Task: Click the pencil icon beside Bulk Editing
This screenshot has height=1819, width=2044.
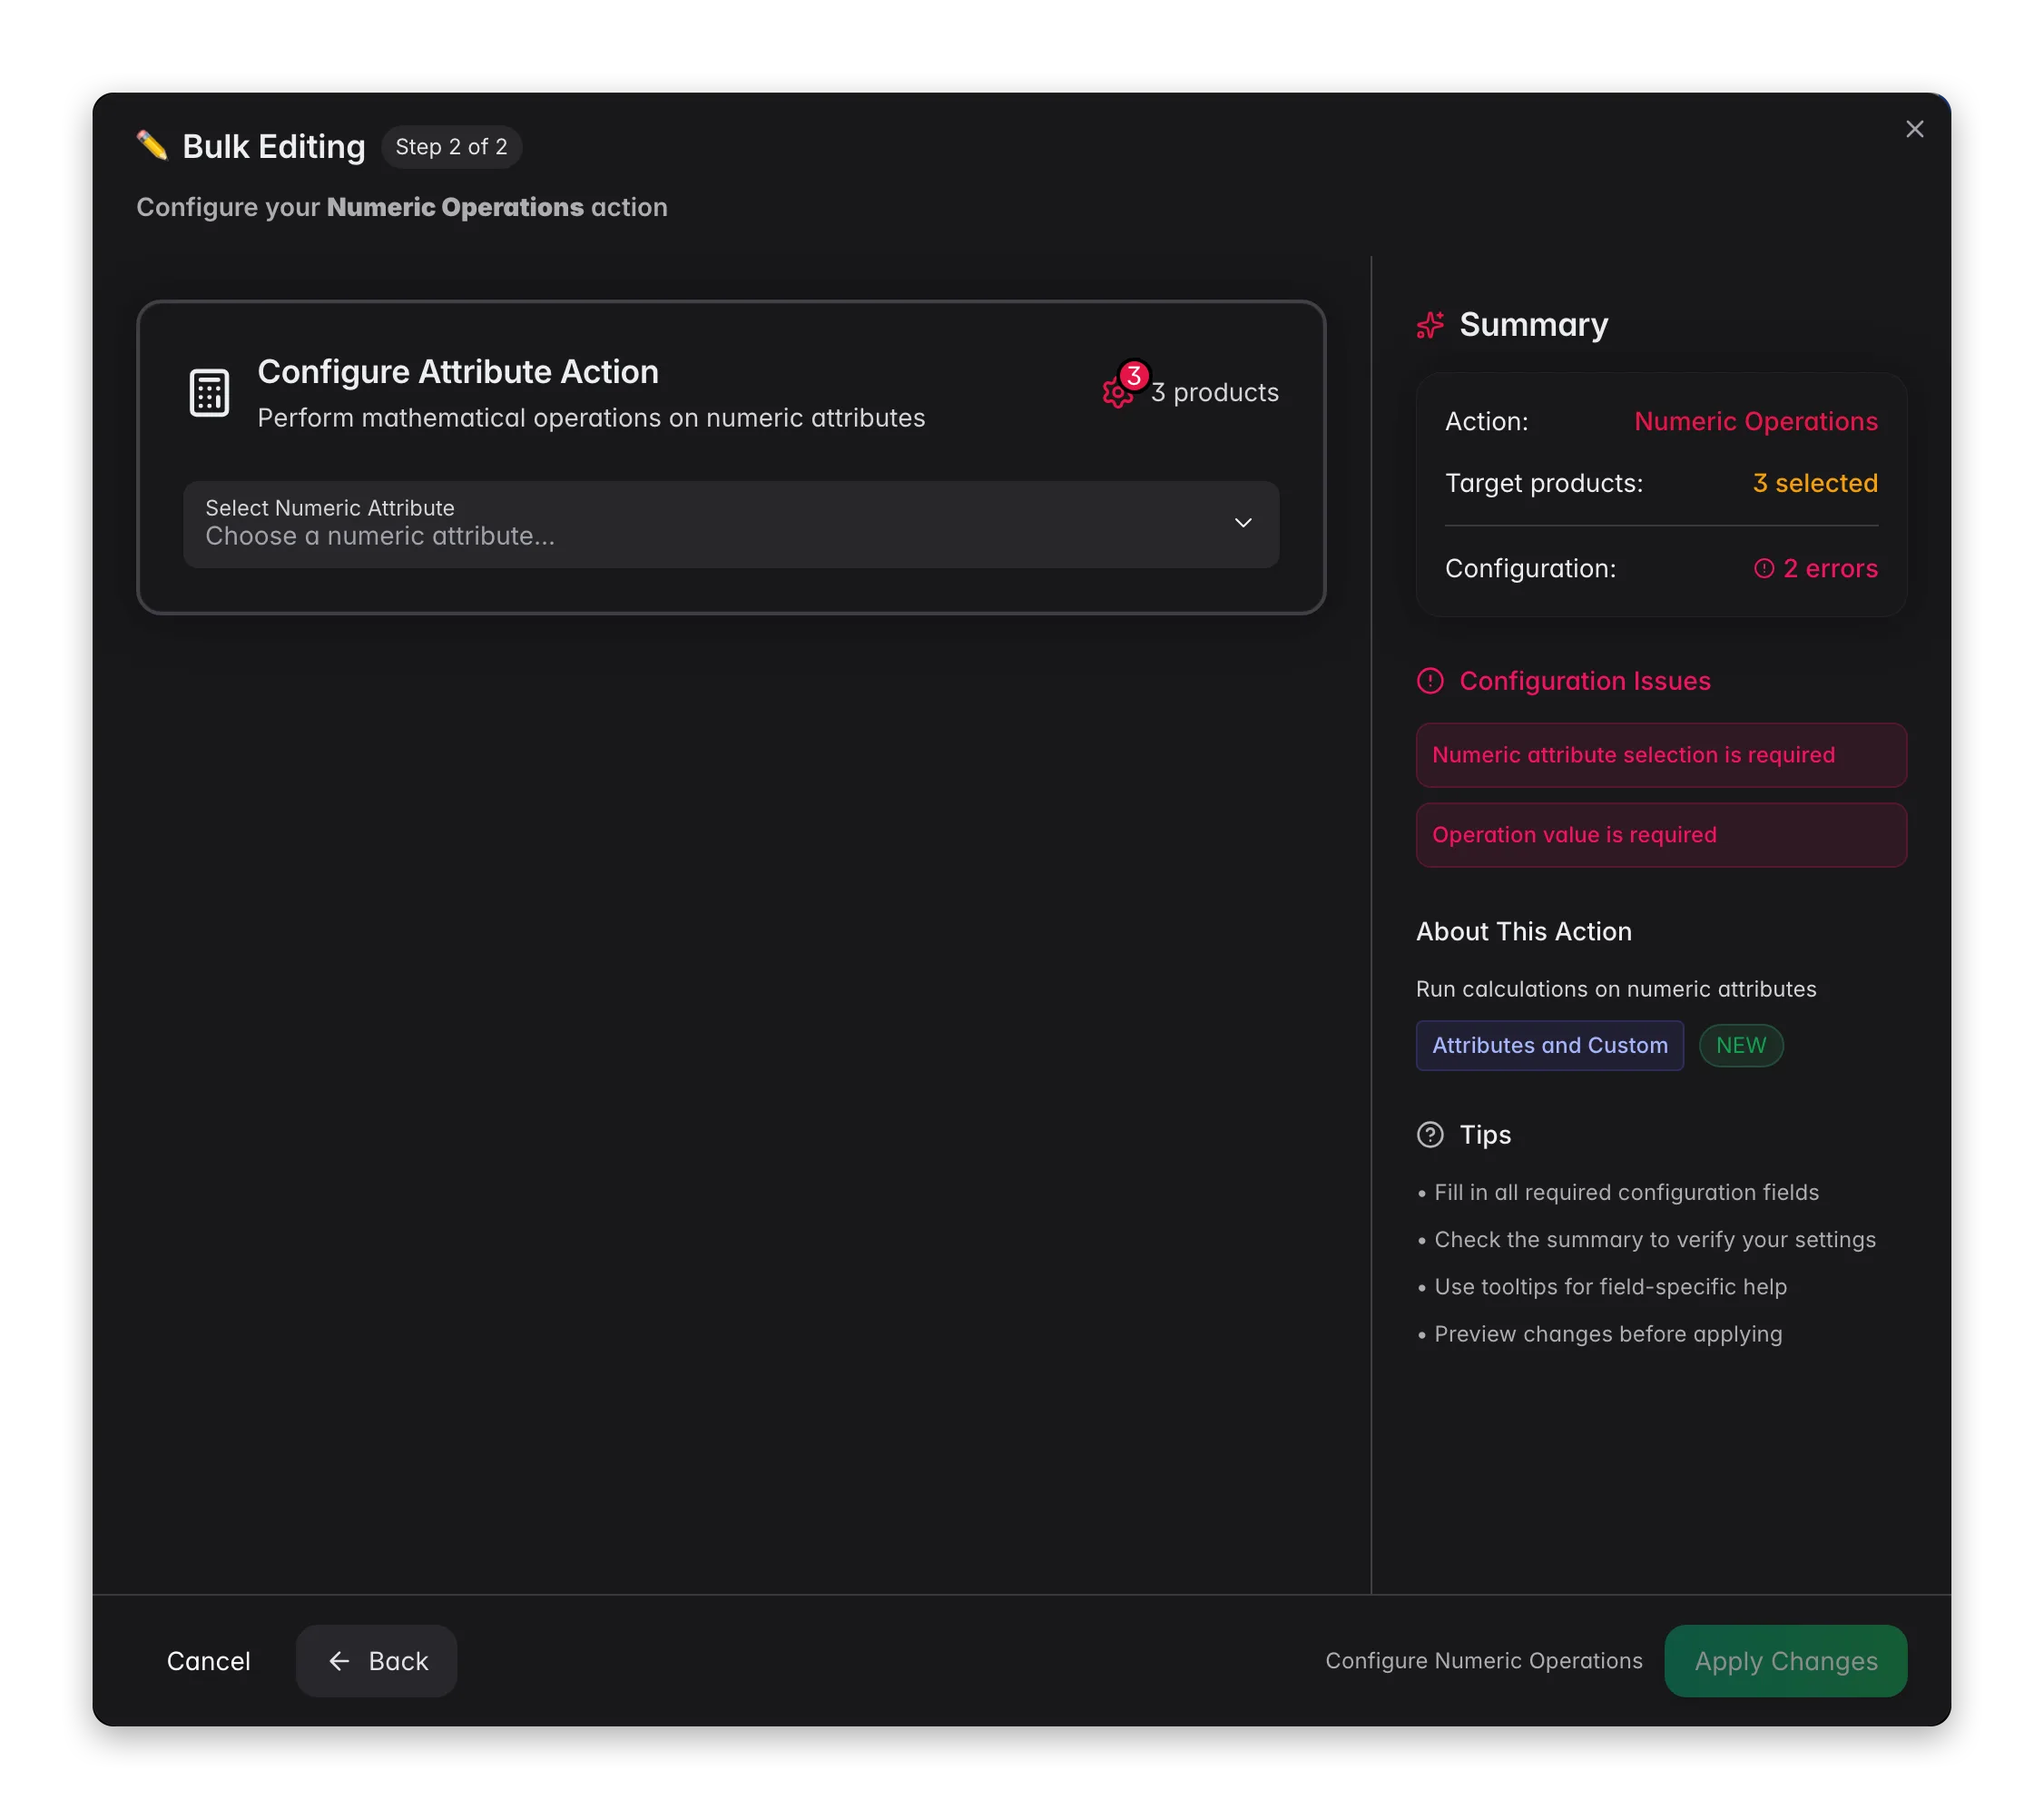Action: 152,146
